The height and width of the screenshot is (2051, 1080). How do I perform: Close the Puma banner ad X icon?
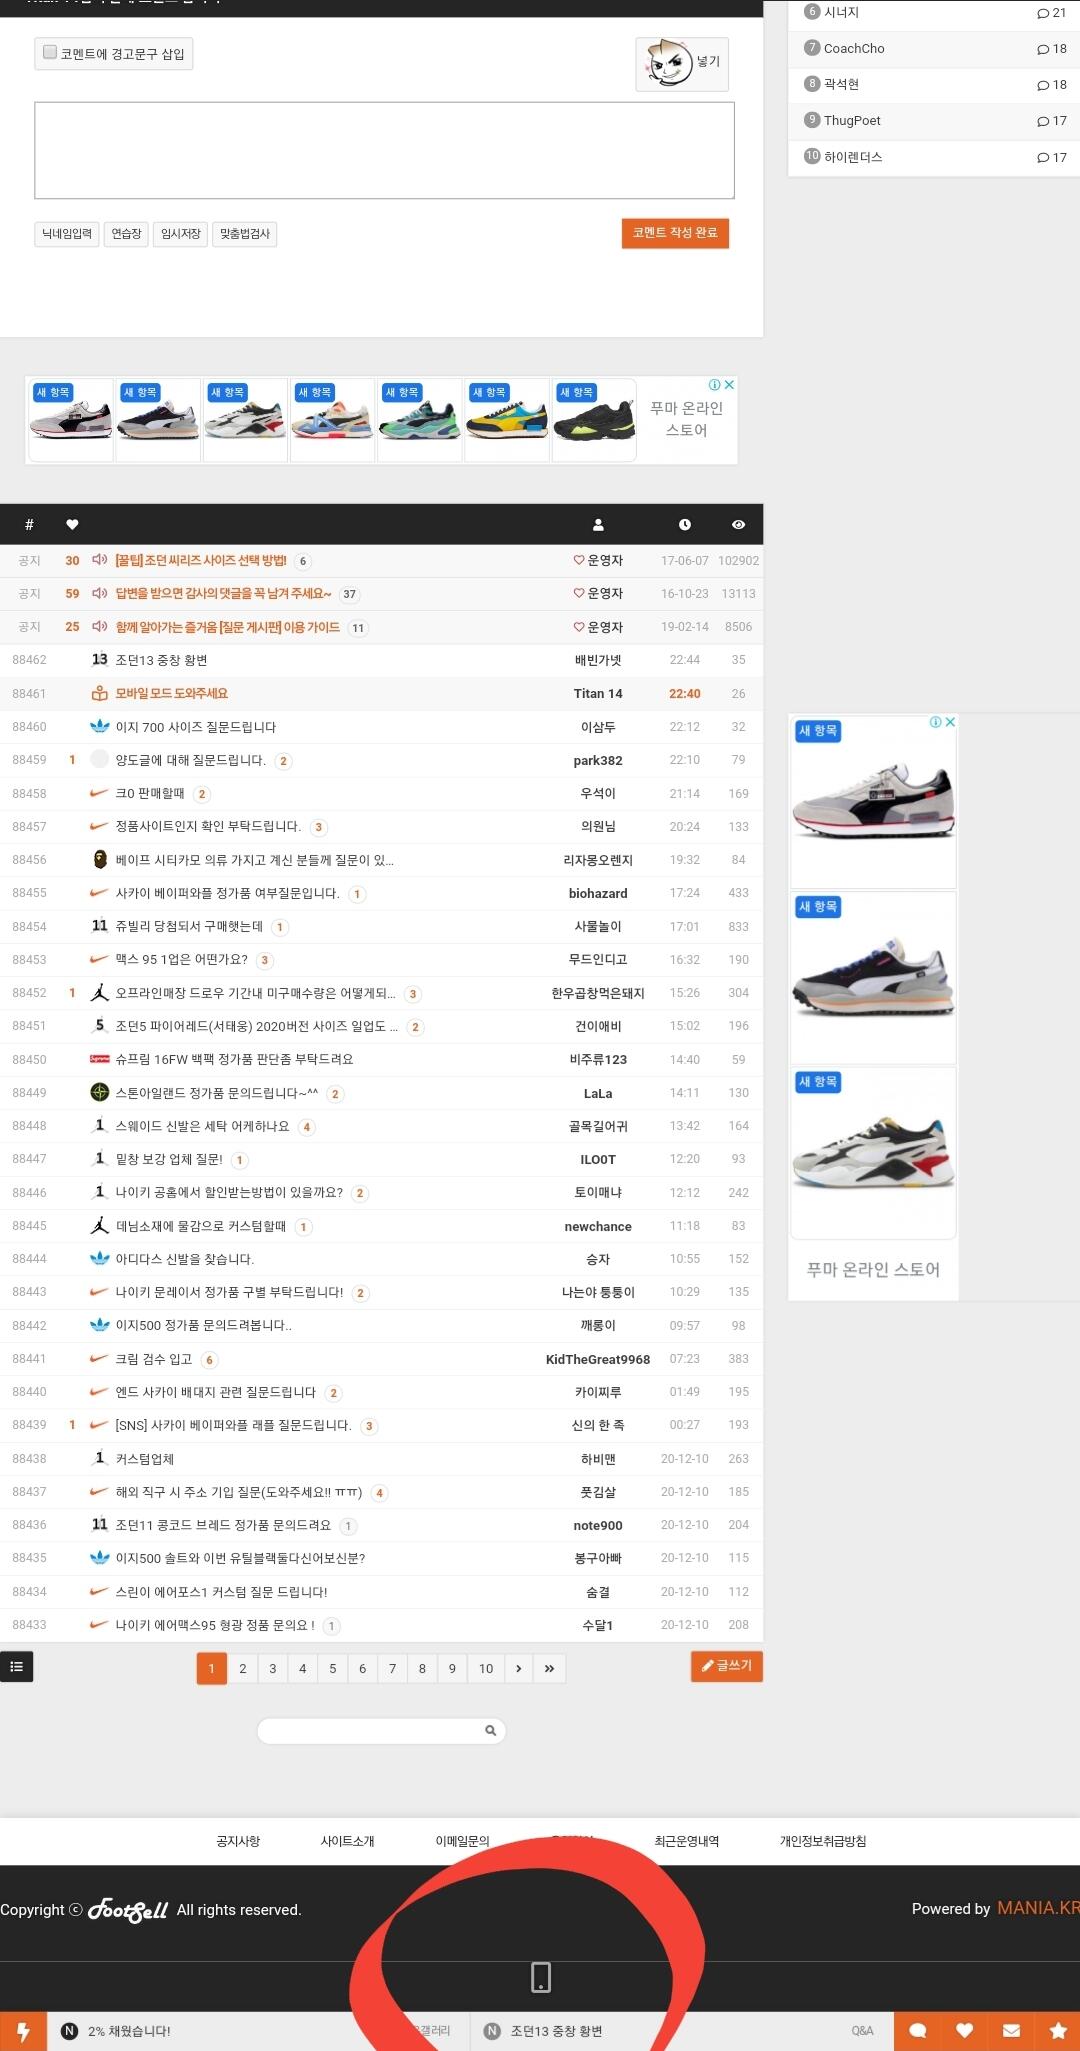click(730, 384)
